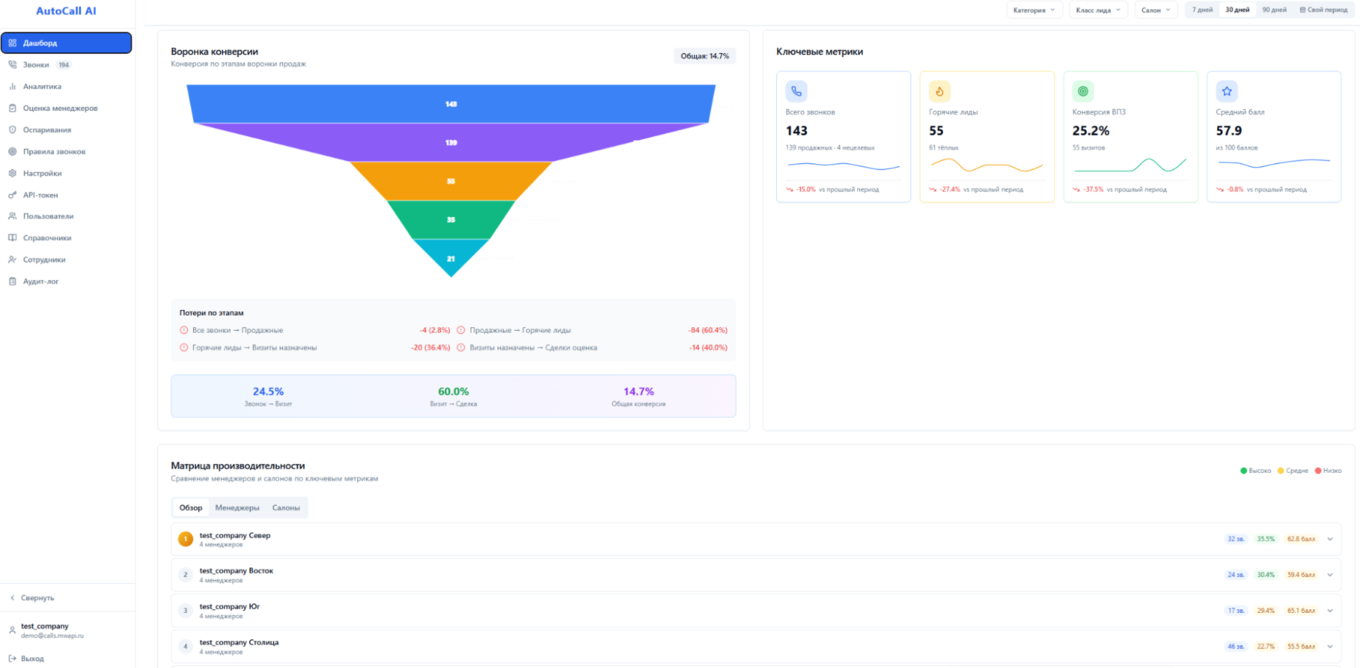Expand the test_company Север row chevron
The width and height of the screenshot is (1360, 668).
(x=1330, y=539)
